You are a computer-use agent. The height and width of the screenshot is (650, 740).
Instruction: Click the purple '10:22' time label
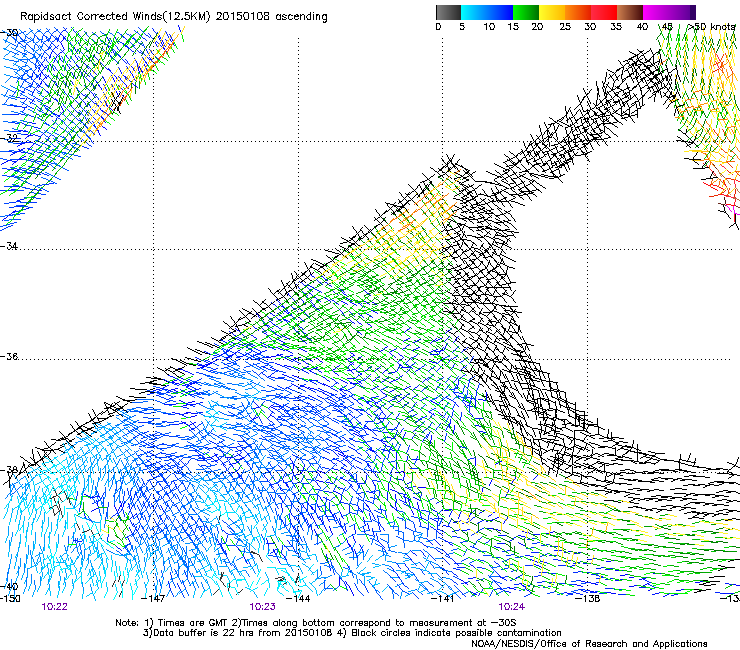55,607
